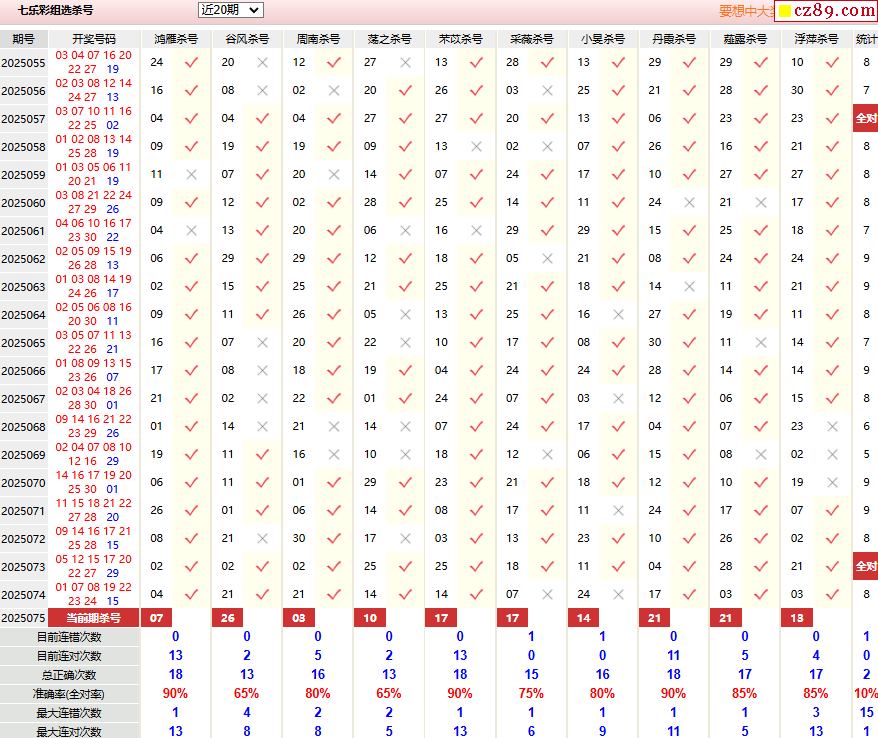Click the 总正确次数 row label
The image size is (878, 738).
pos(69,675)
